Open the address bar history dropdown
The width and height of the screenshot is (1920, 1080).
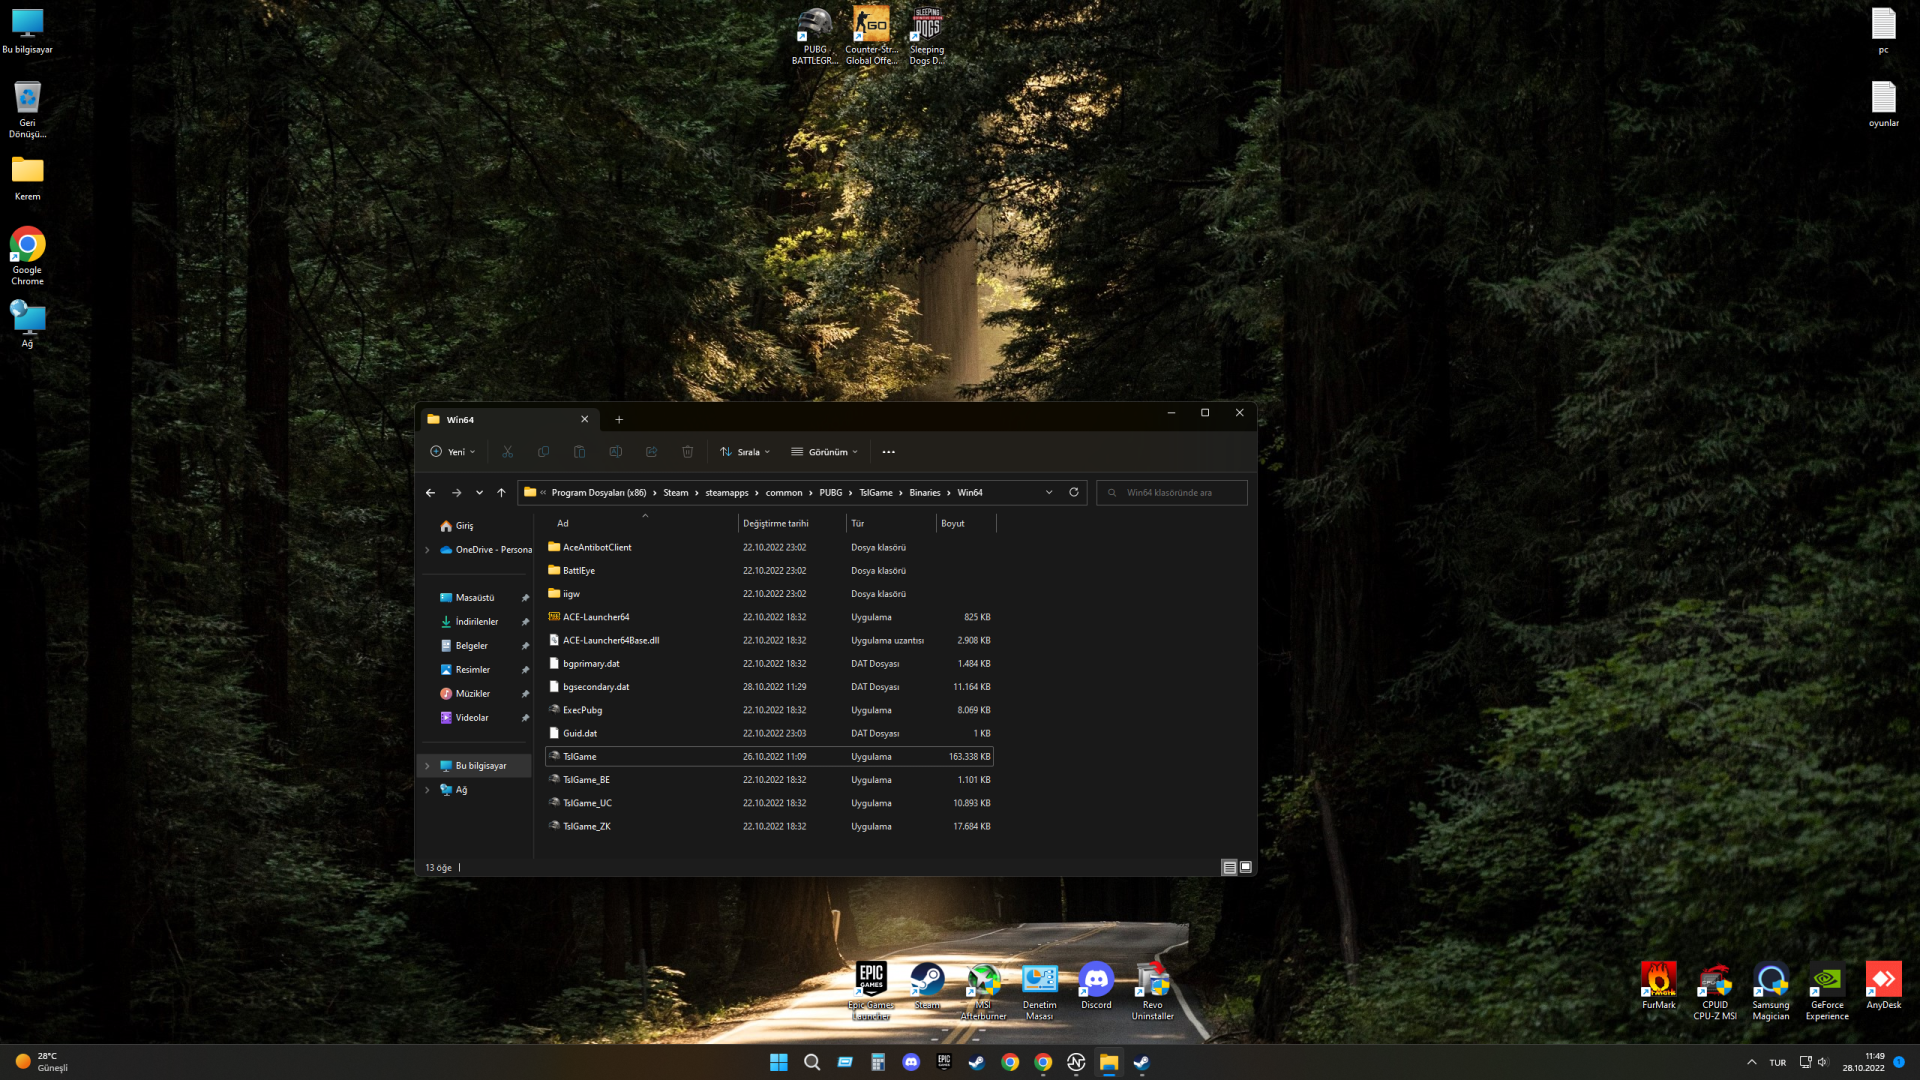[x=1049, y=492]
